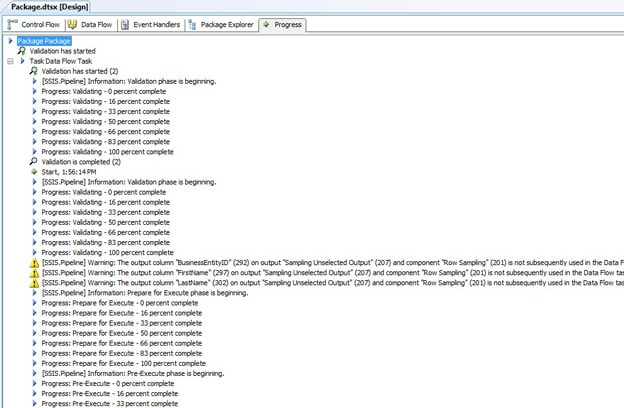Select 'Pre-Execute - 0 percent complete' row

[108, 384]
